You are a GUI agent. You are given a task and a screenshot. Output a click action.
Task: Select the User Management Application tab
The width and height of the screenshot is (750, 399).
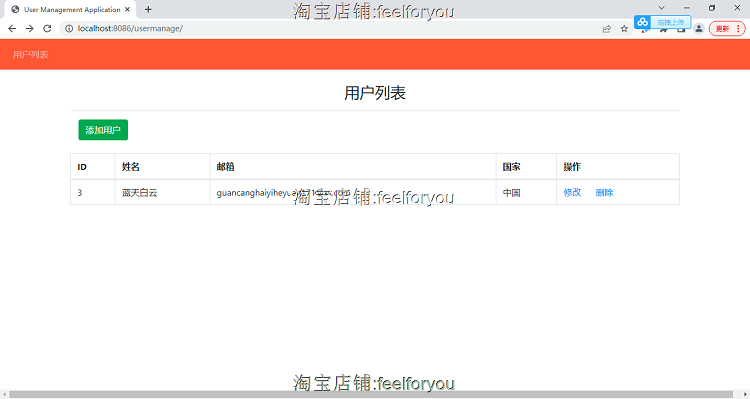pos(71,10)
